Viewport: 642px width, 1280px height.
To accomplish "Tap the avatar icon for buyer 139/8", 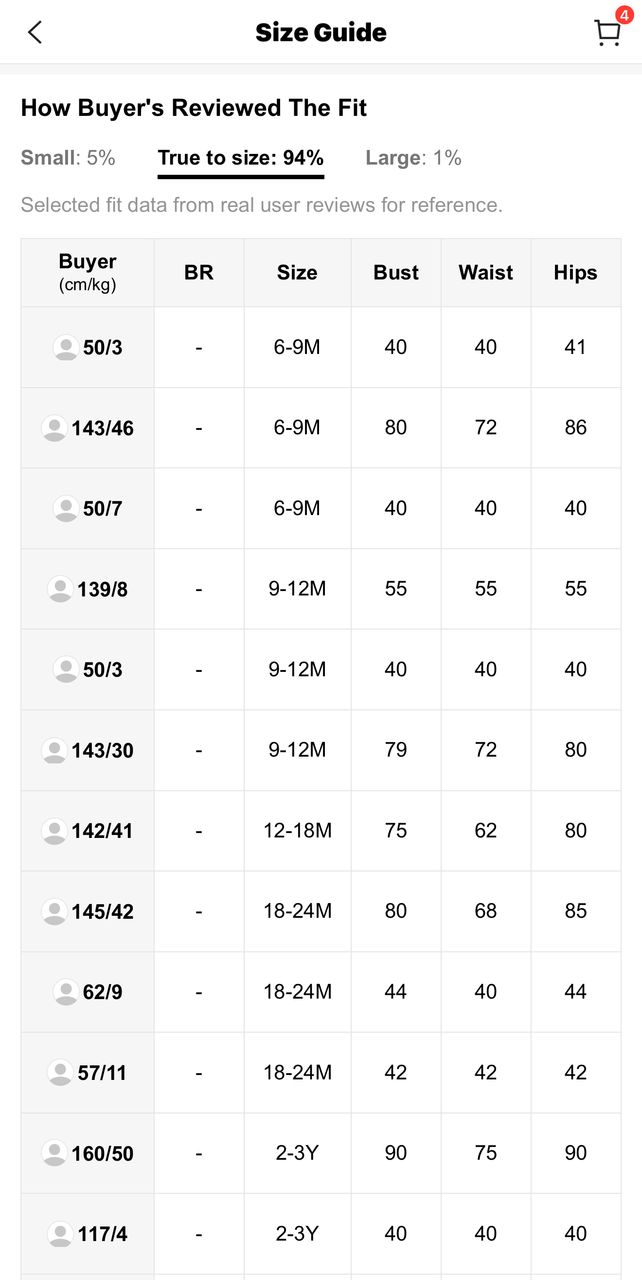I will [x=60, y=589].
